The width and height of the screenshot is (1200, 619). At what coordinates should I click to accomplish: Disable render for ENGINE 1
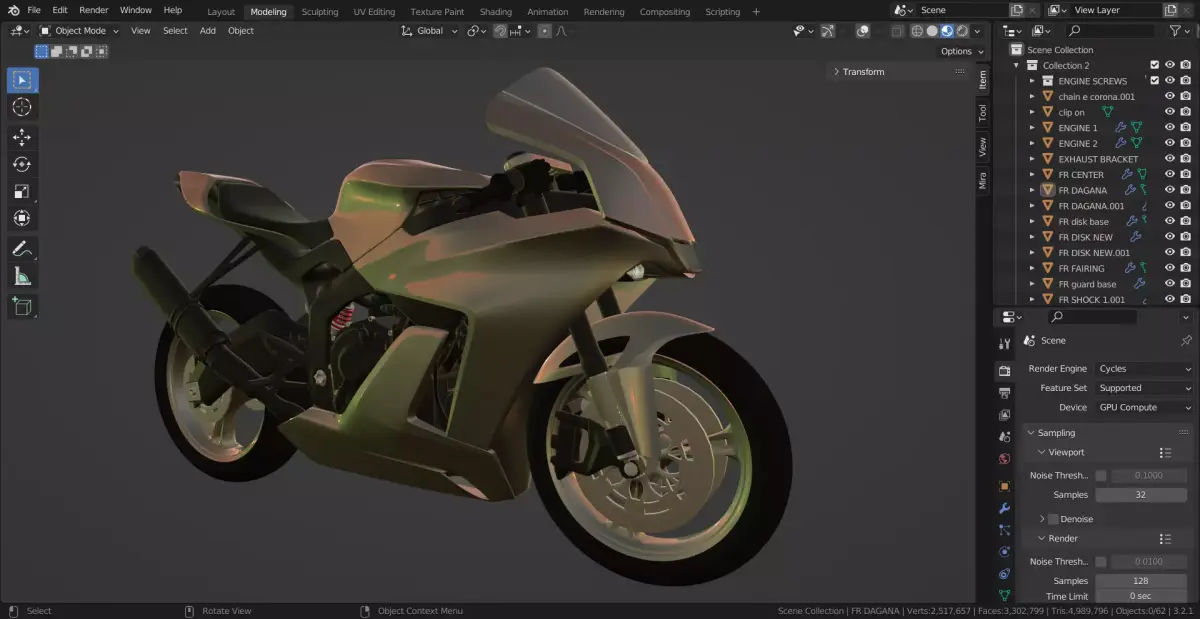(x=1185, y=128)
